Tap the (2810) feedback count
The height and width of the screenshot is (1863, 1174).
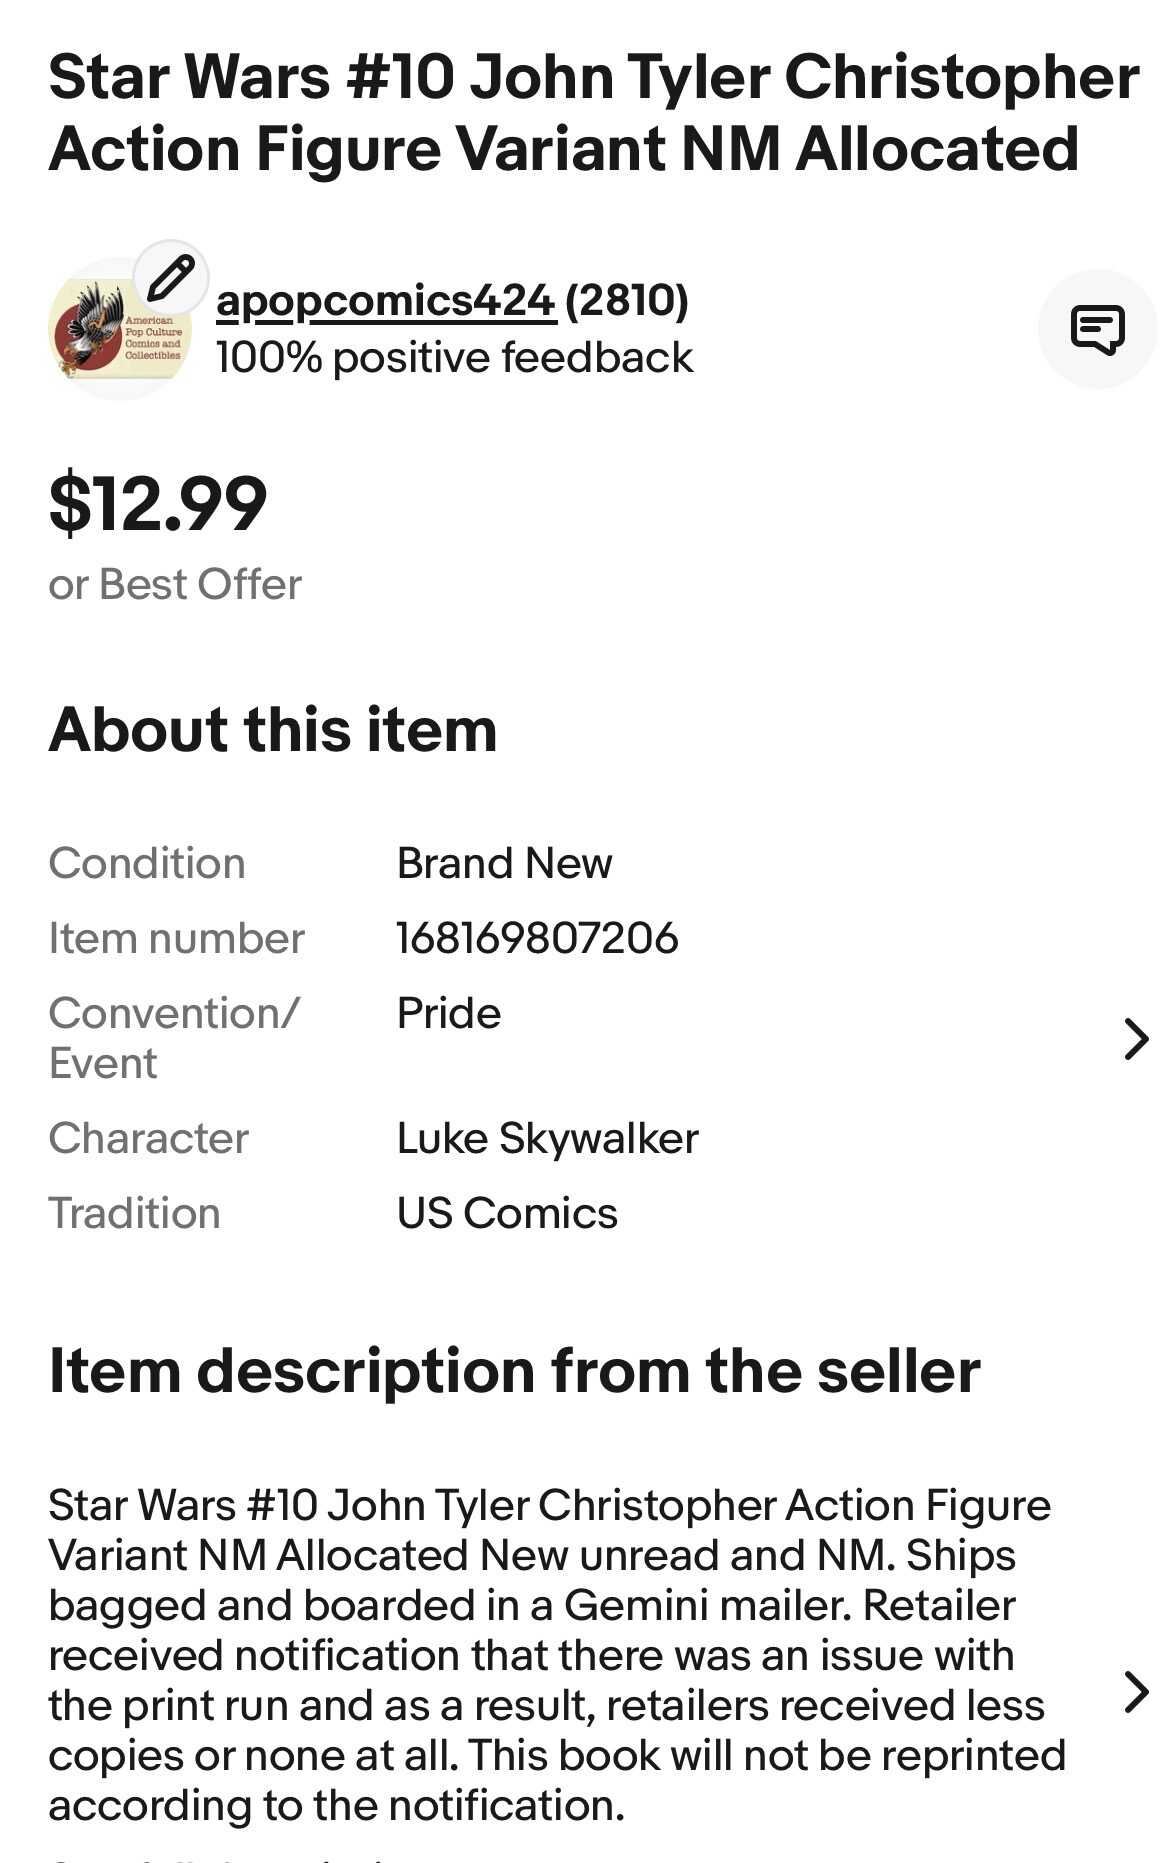pyautogui.click(x=627, y=300)
